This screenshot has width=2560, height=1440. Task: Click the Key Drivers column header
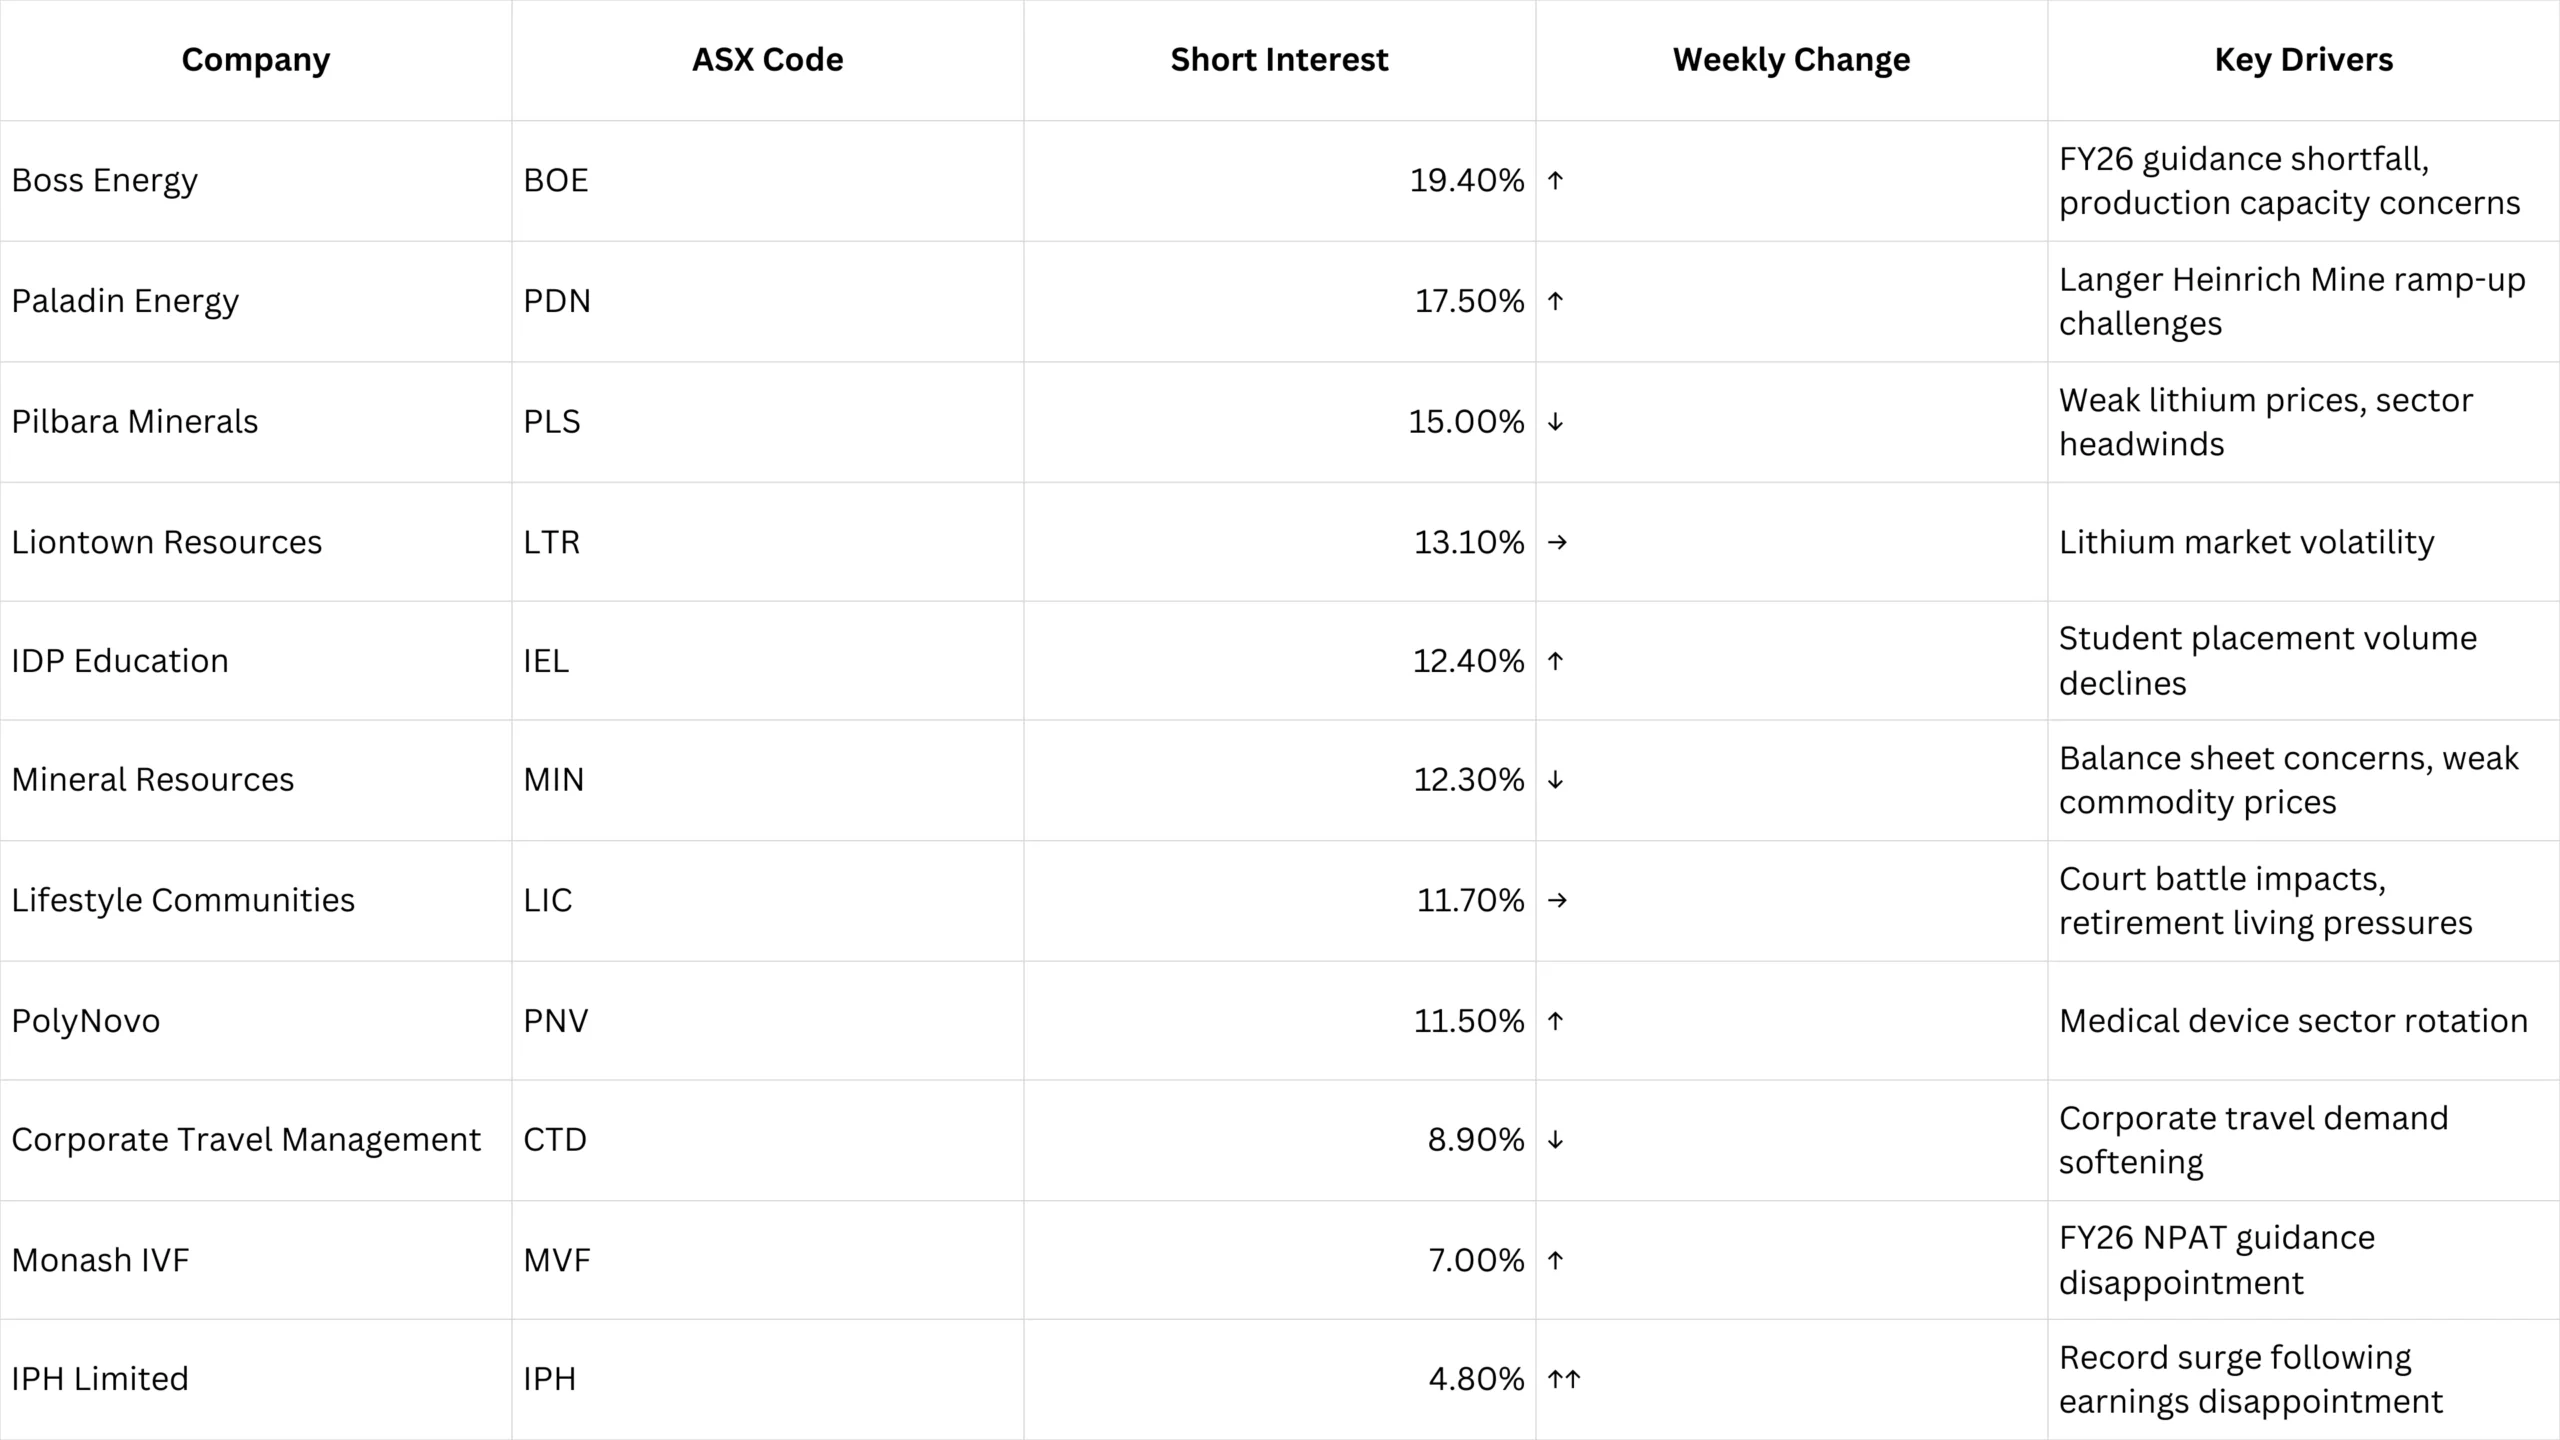(2303, 60)
